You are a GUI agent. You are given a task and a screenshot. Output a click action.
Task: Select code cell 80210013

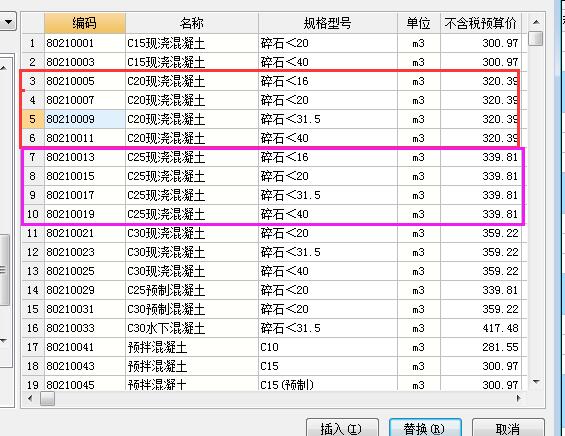(85, 157)
